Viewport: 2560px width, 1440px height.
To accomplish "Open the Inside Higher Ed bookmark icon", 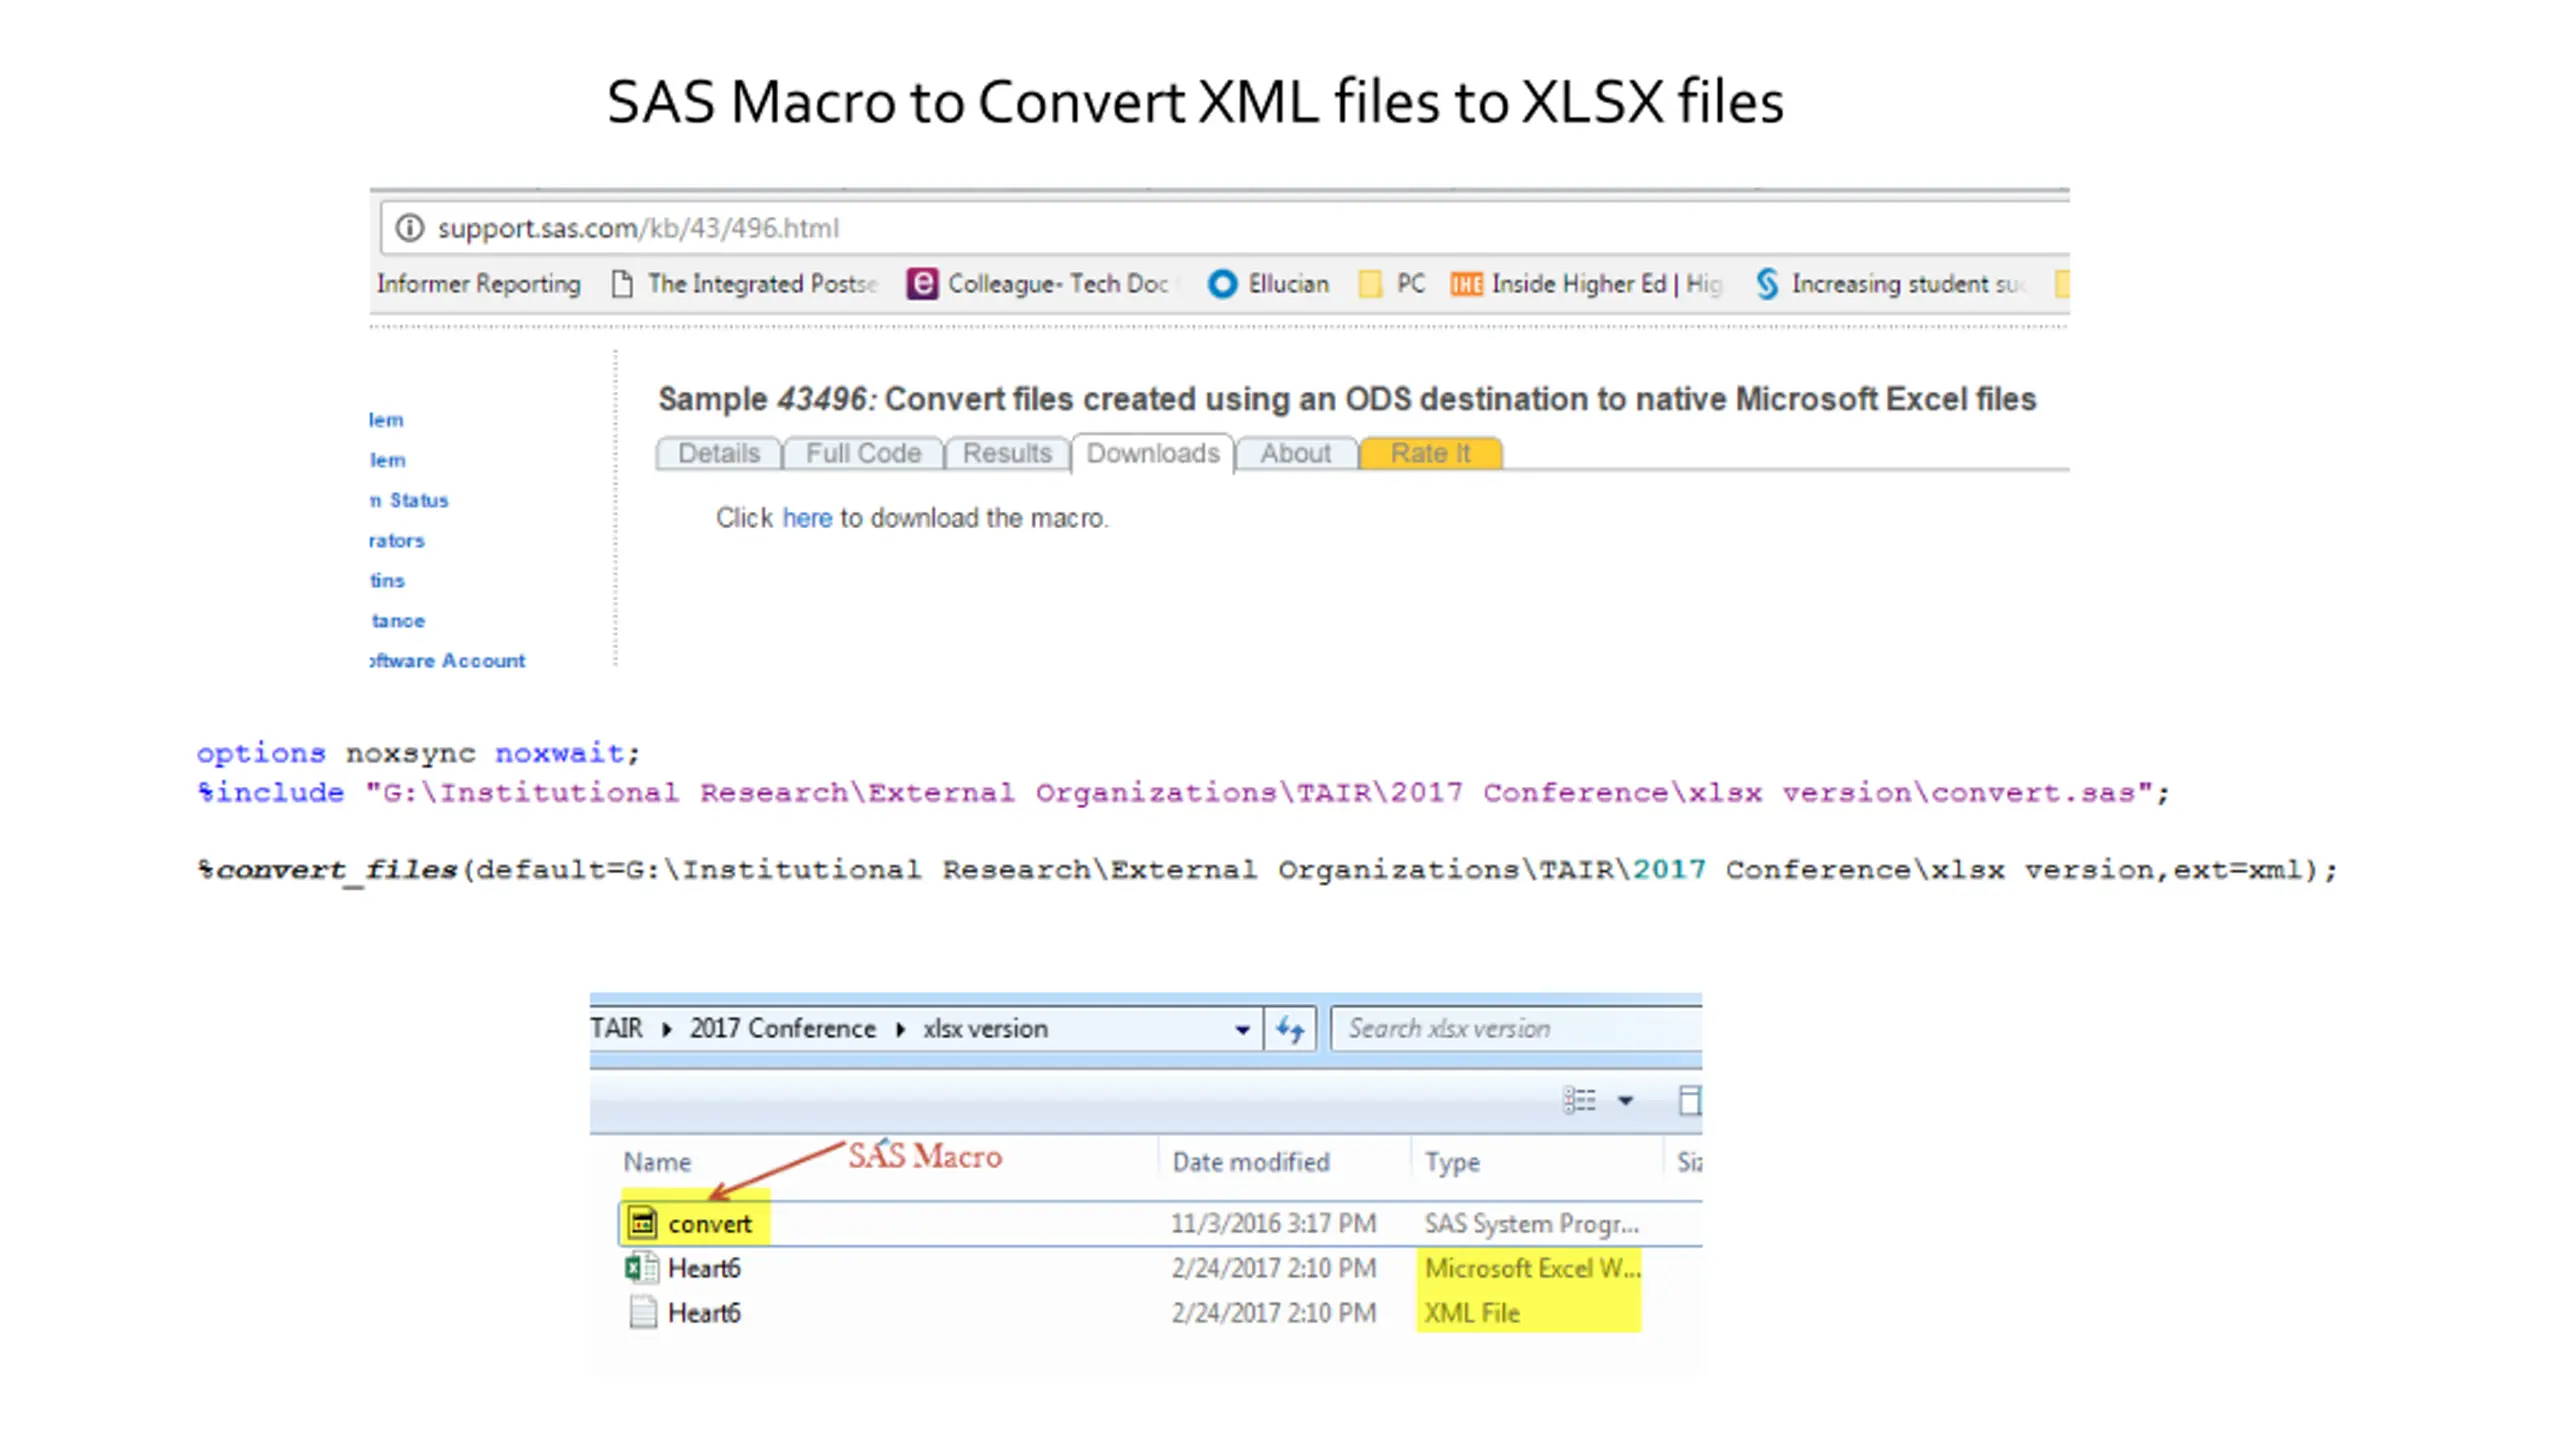I will click(x=1466, y=285).
